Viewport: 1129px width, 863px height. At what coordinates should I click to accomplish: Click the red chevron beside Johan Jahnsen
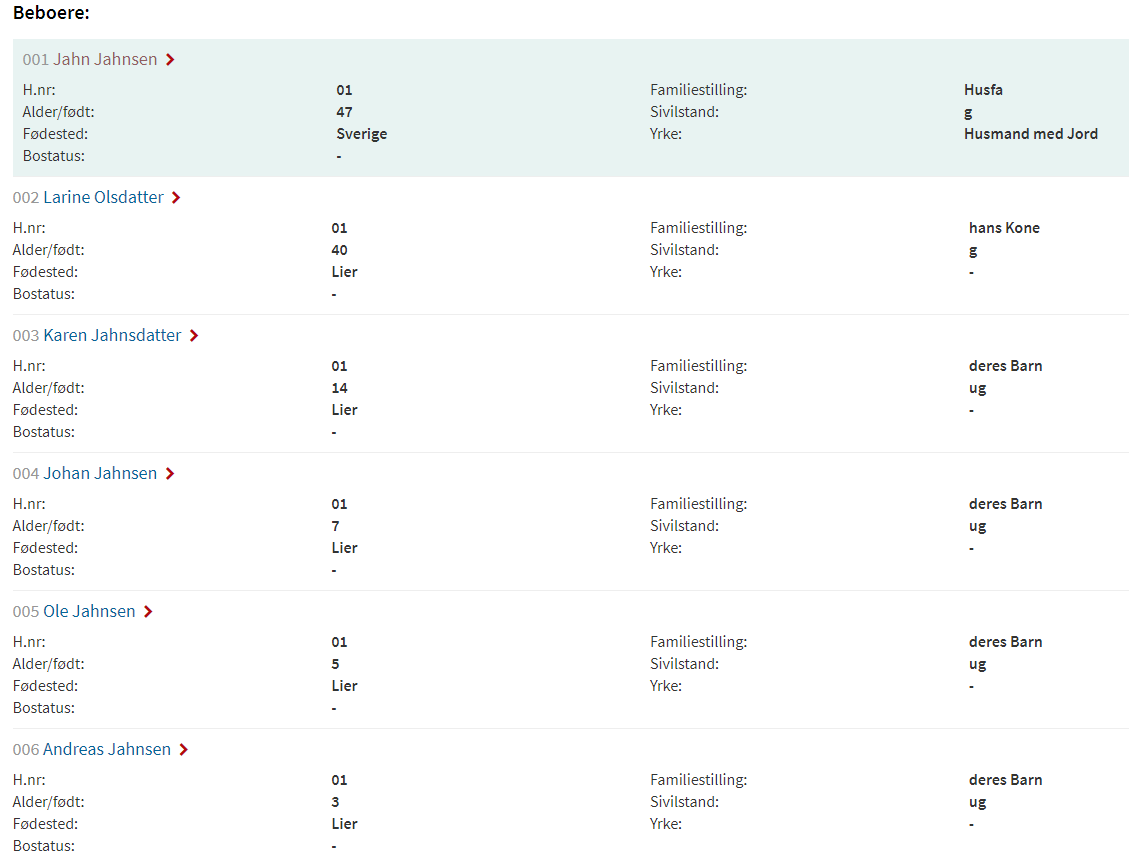[x=170, y=474]
